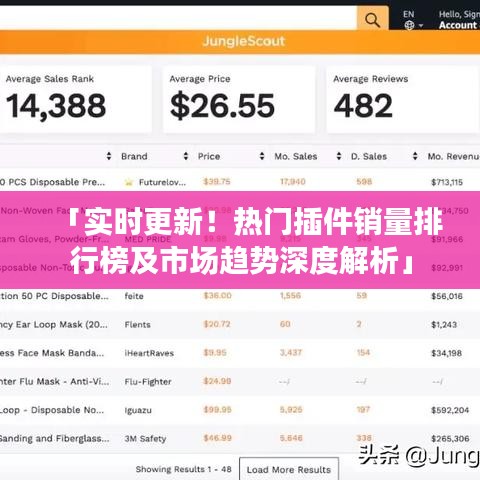Click the Mo. Sales column header
Viewport: 480px width, 480px height.
[x=296, y=156]
